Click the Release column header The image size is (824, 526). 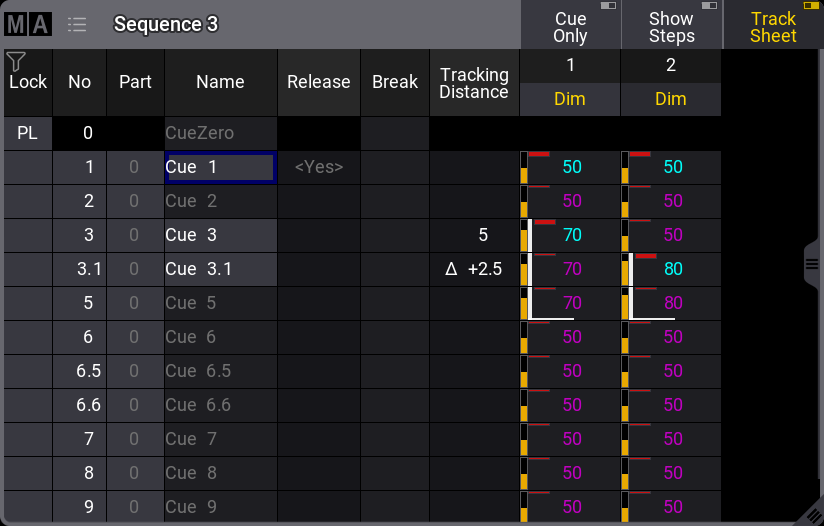click(x=318, y=82)
